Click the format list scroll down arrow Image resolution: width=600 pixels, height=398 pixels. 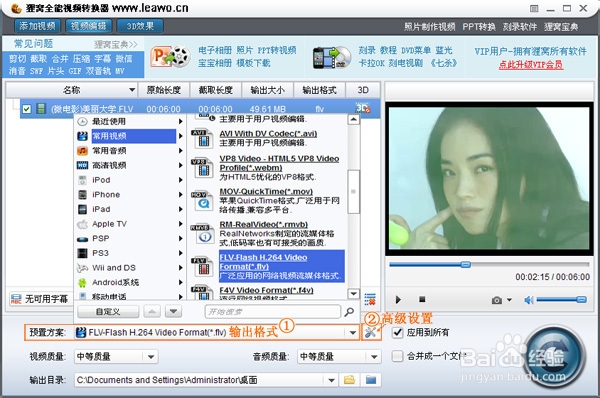(354, 294)
